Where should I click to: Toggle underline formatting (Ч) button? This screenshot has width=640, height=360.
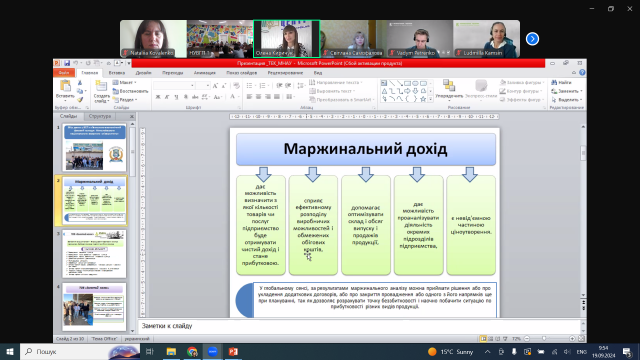pos(176,97)
